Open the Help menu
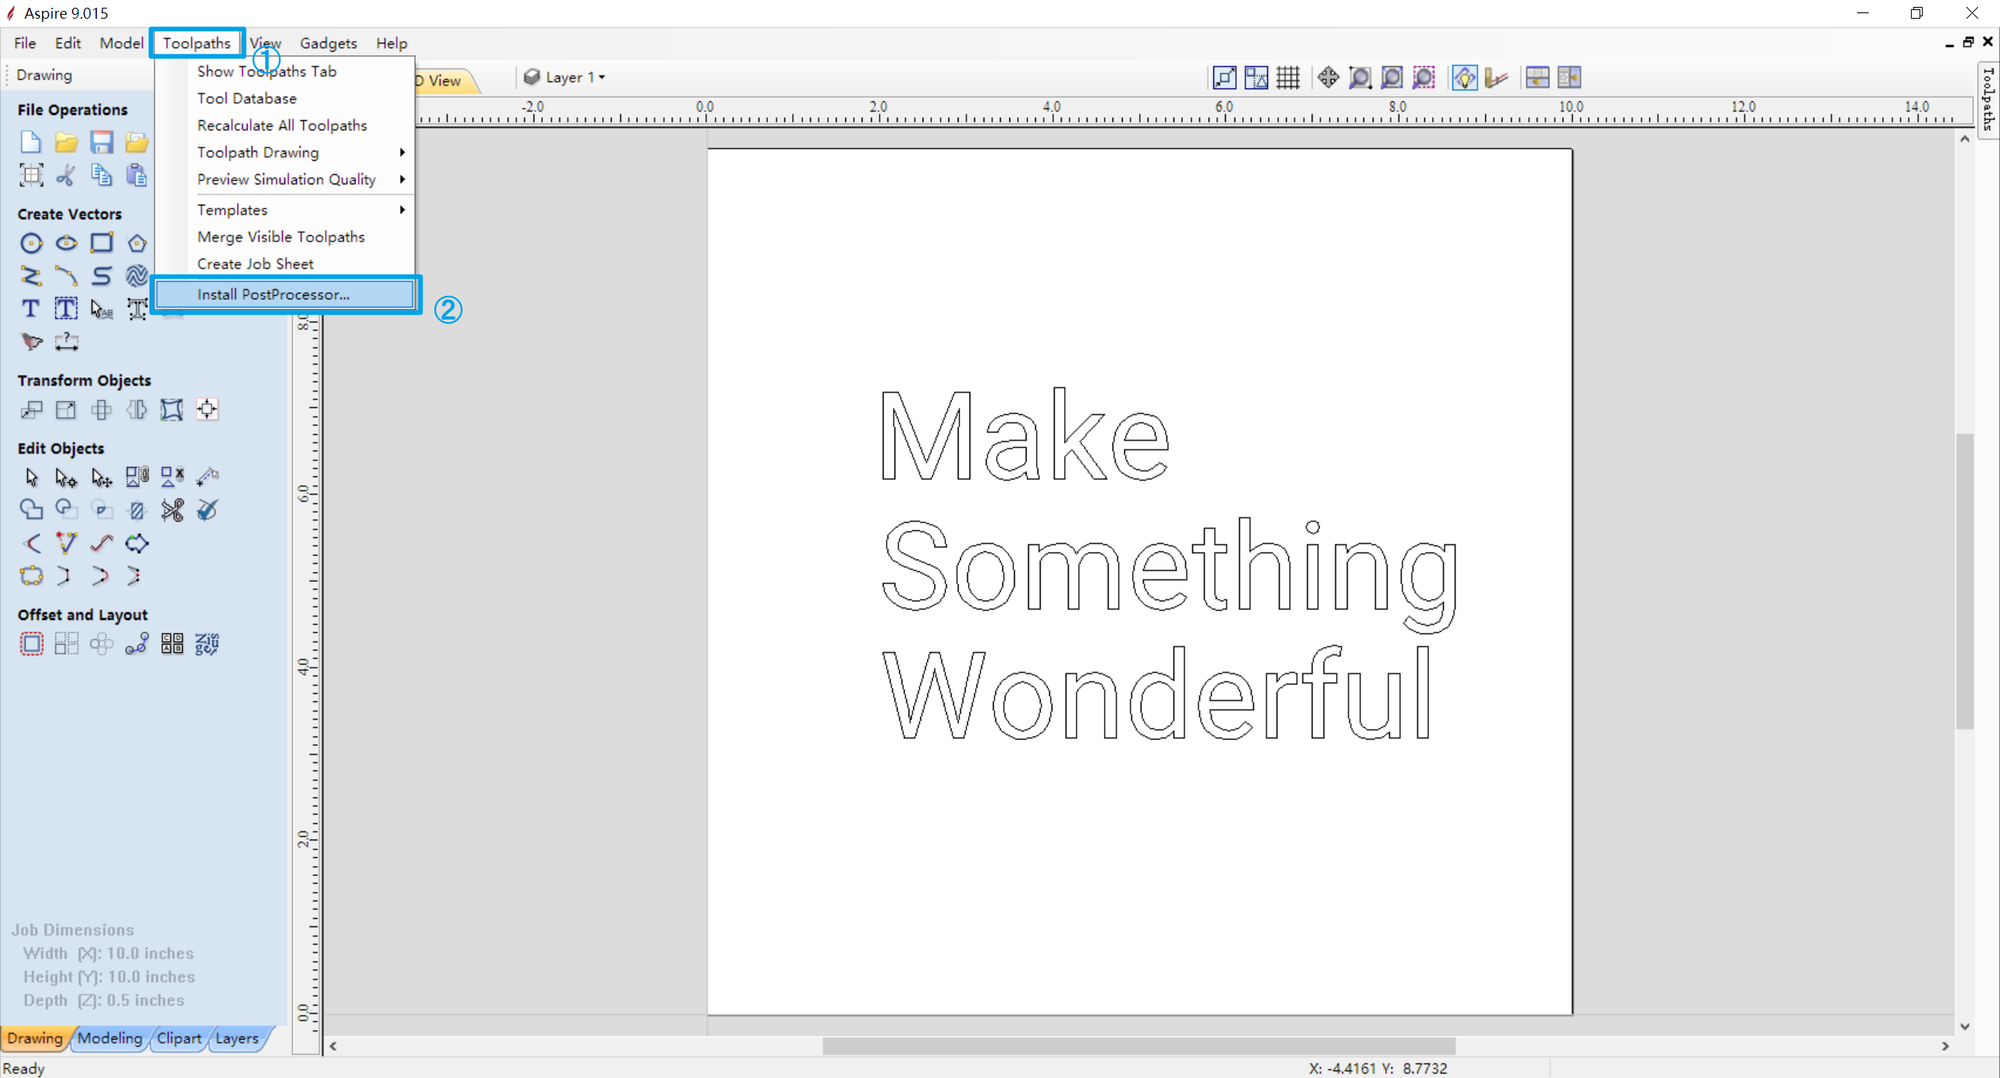 coord(391,43)
